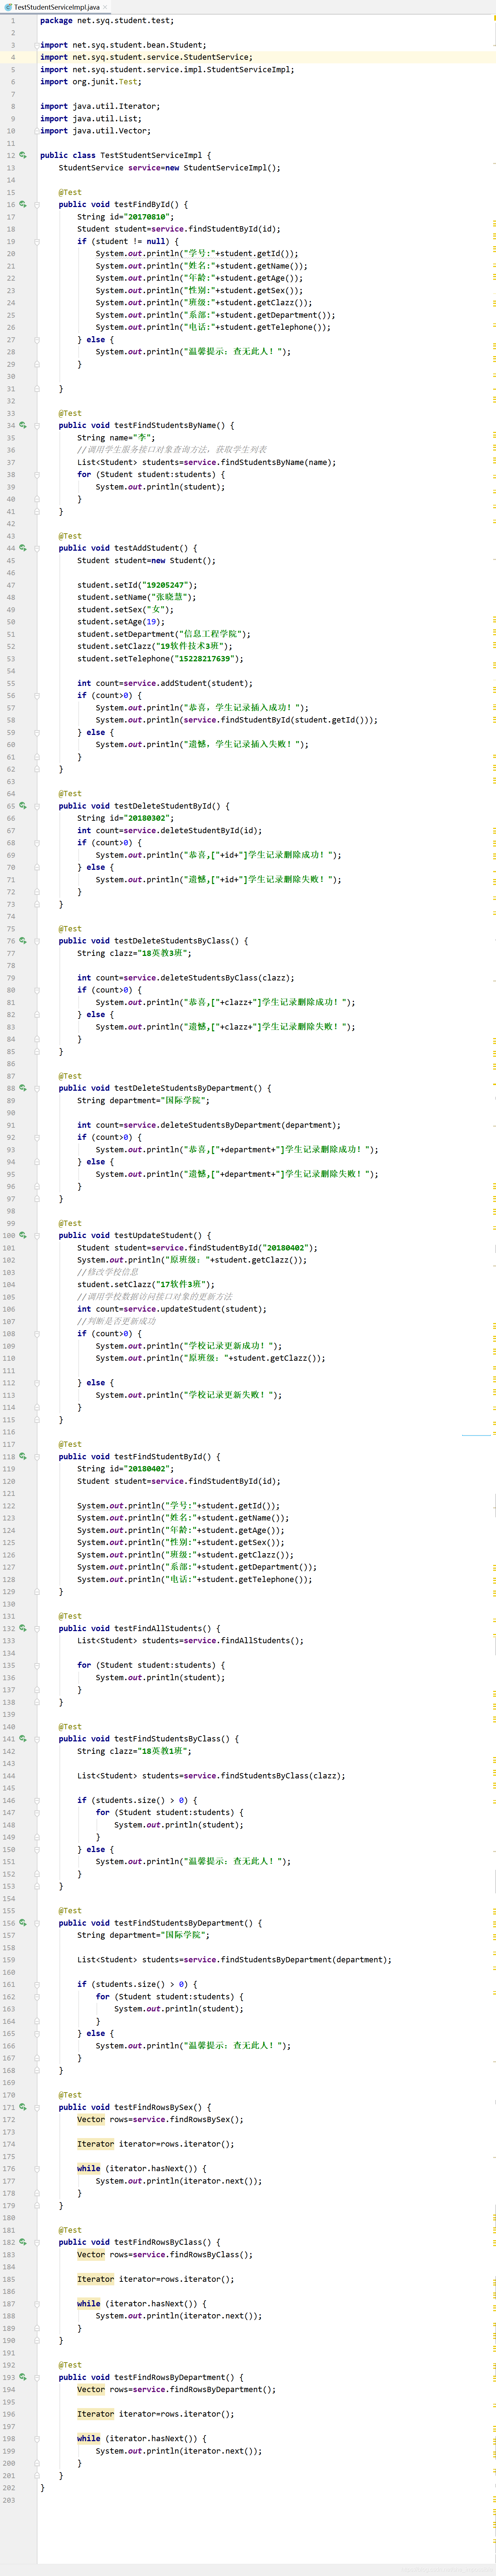Collapse the import block fold marker on line 3

37,45
